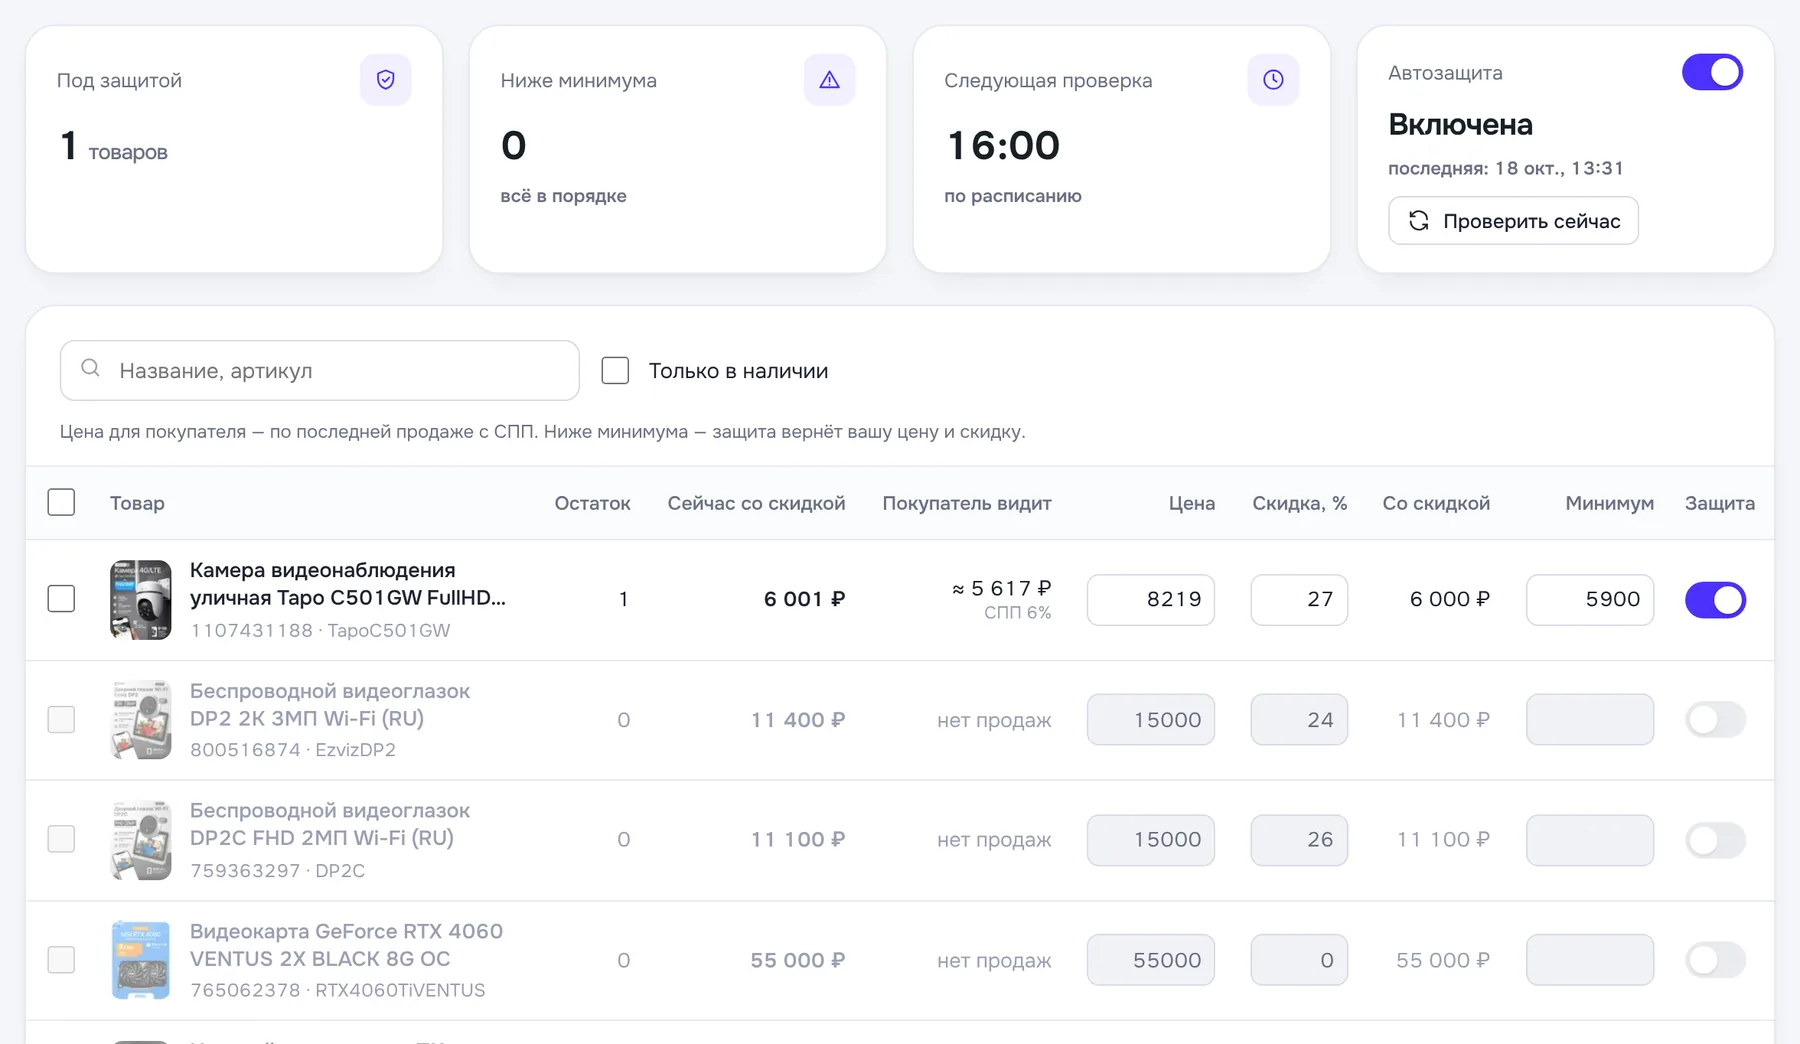The height and width of the screenshot is (1044, 1800).
Task: Click the search magnifier icon
Action: click(x=90, y=369)
